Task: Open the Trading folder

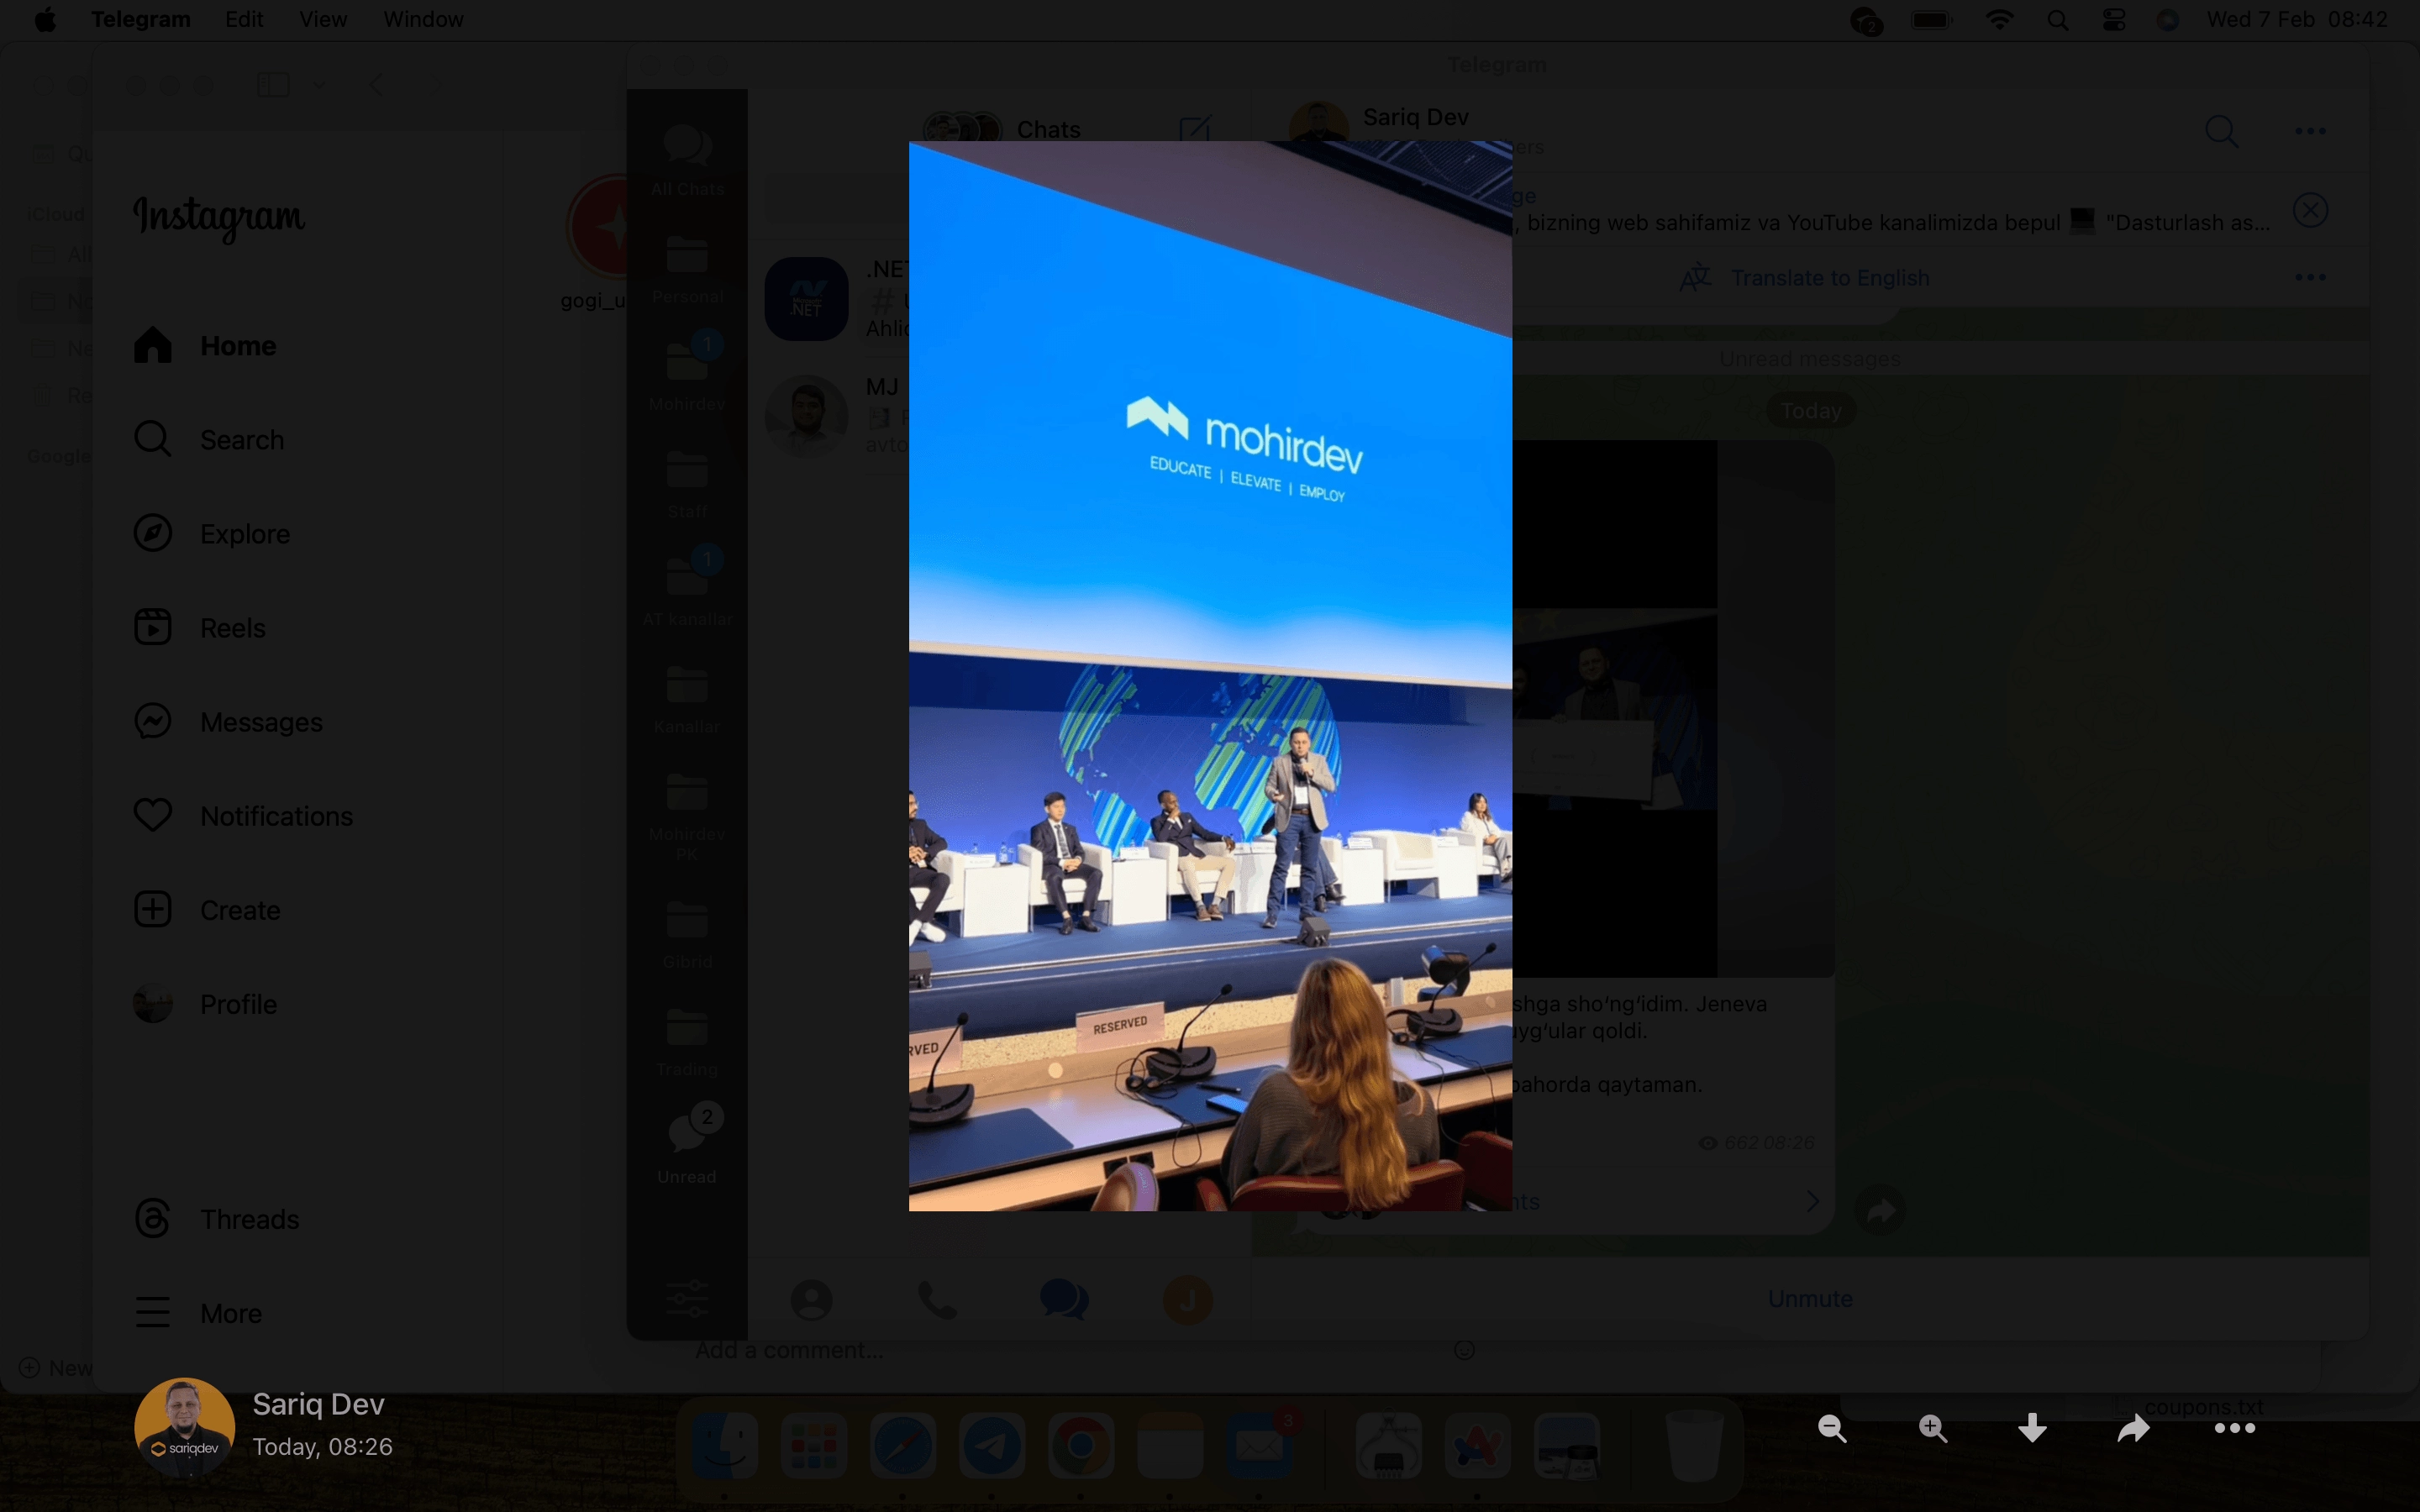Action: point(687,1042)
